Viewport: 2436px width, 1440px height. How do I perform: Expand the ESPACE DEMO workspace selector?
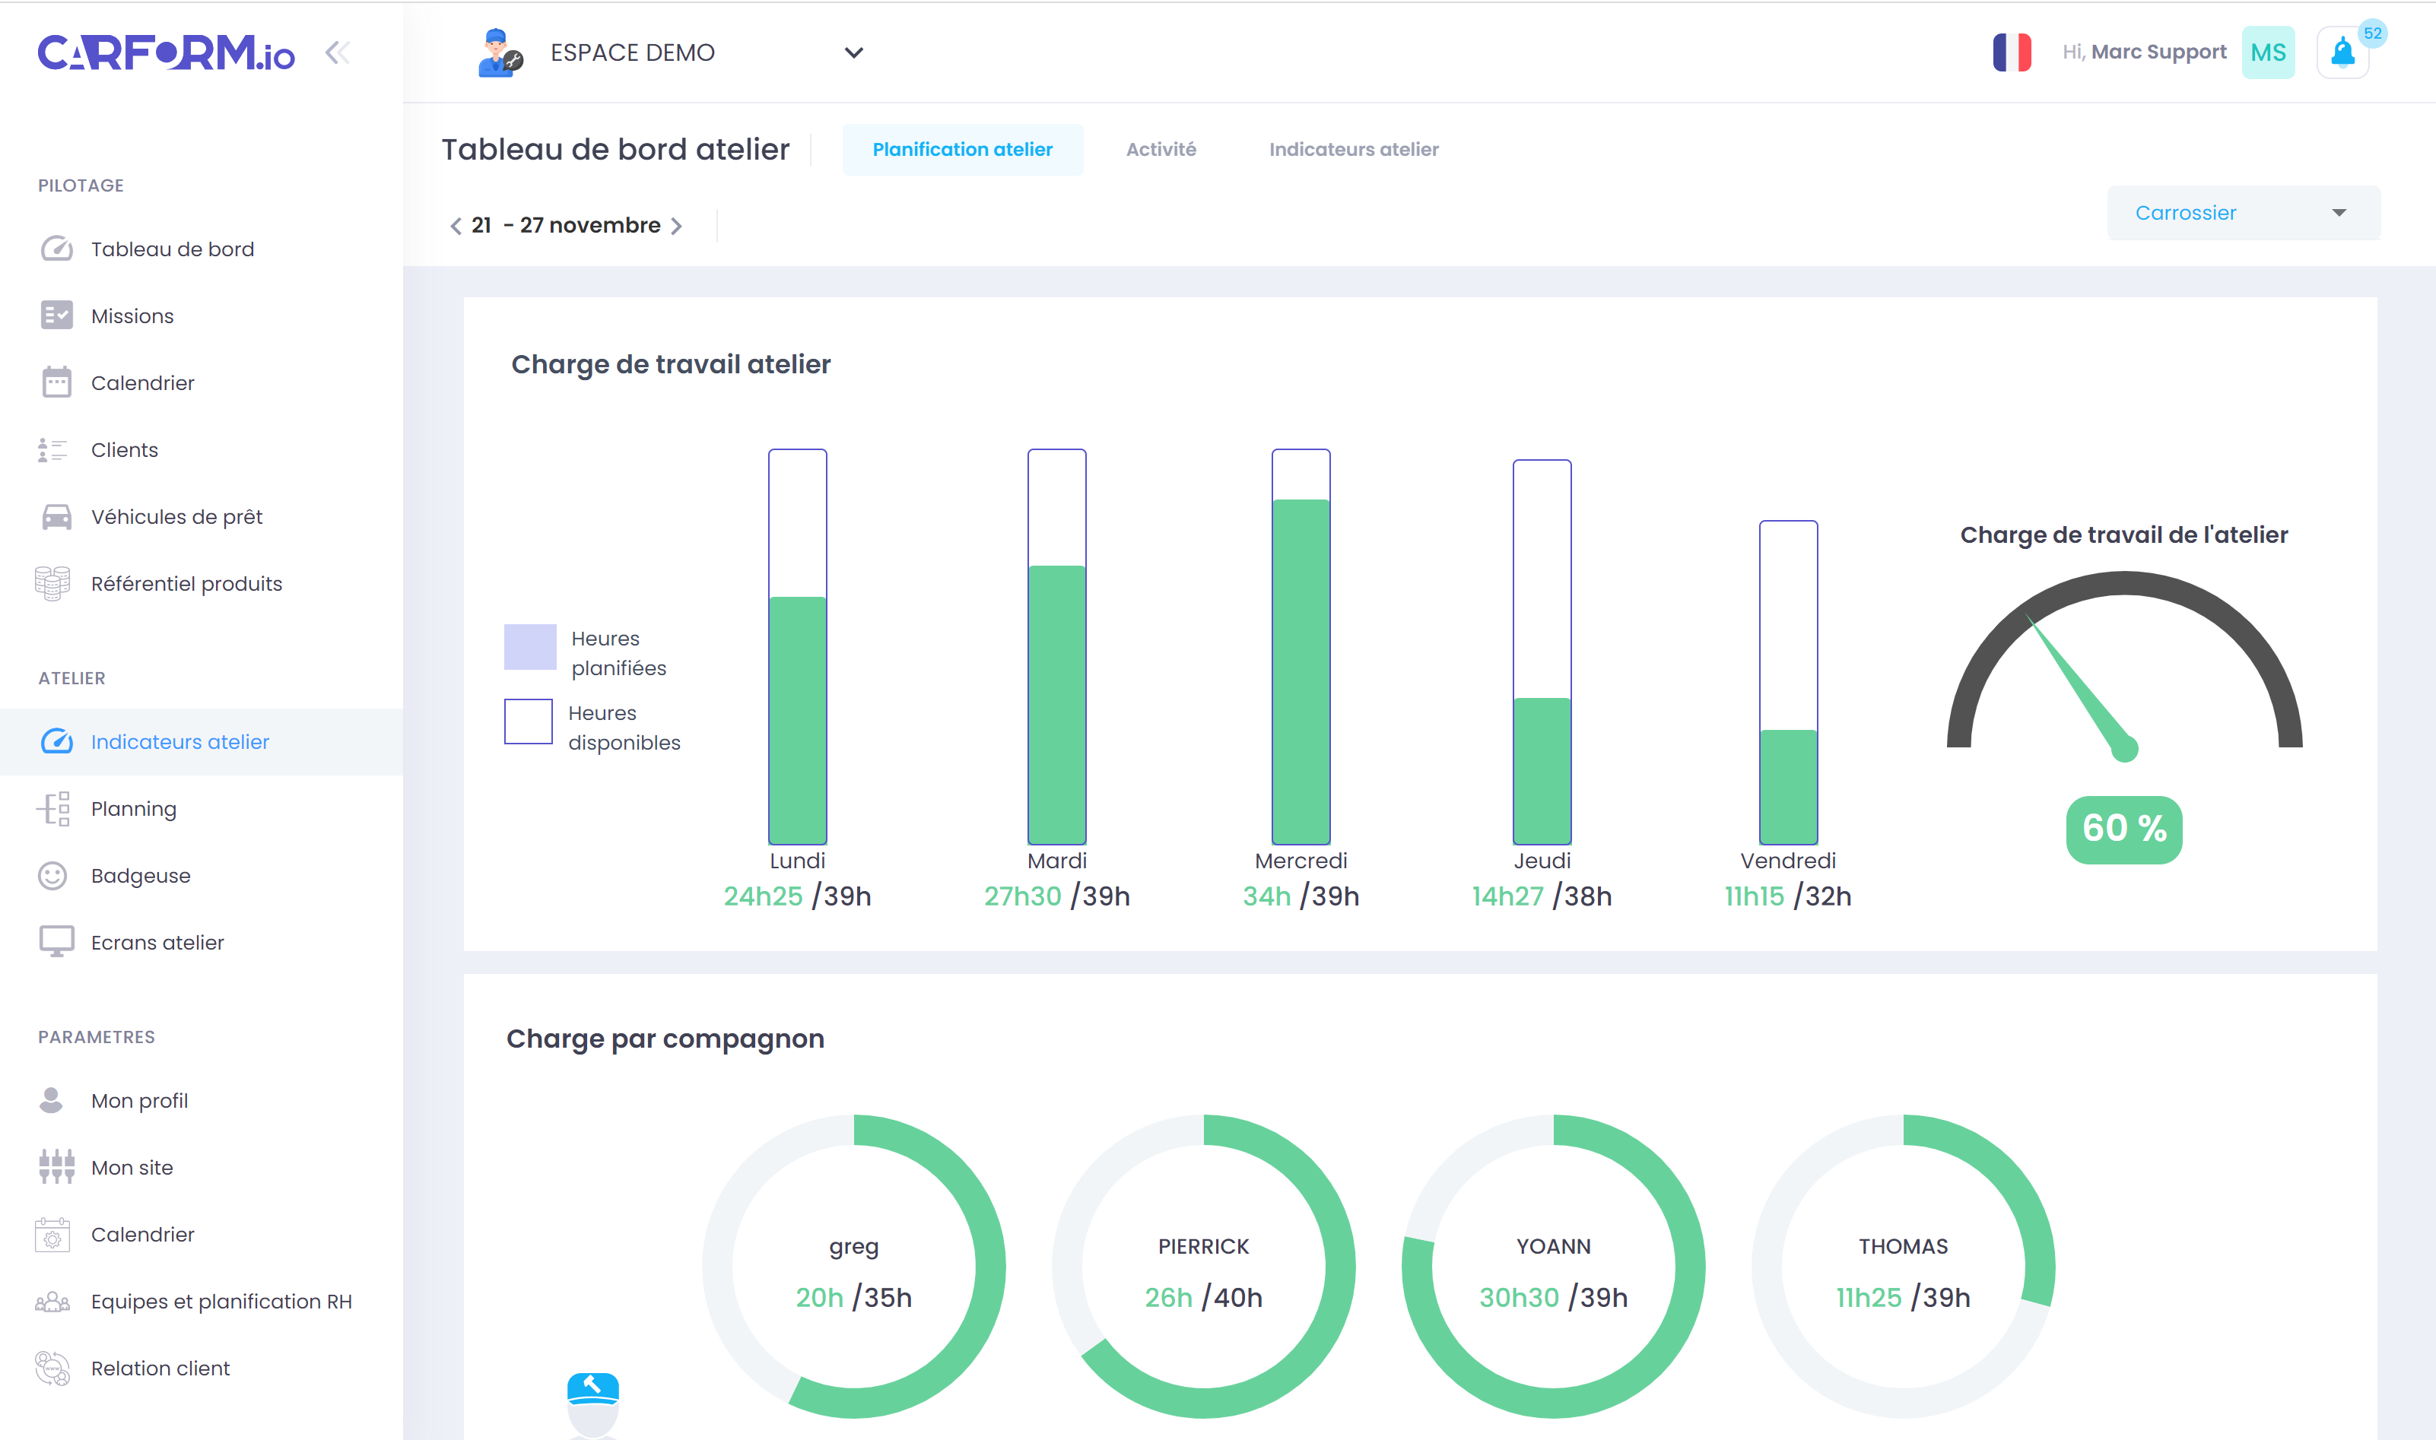pyautogui.click(x=853, y=52)
